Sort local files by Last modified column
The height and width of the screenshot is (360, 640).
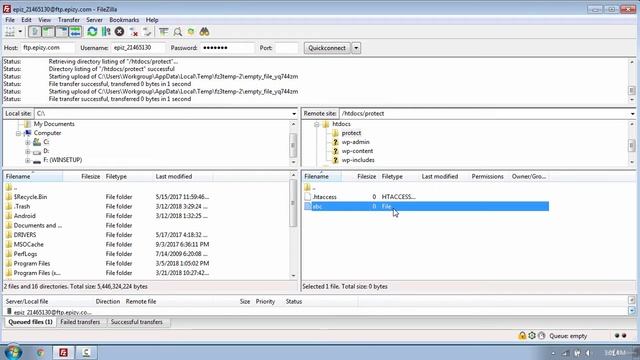(182, 177)
